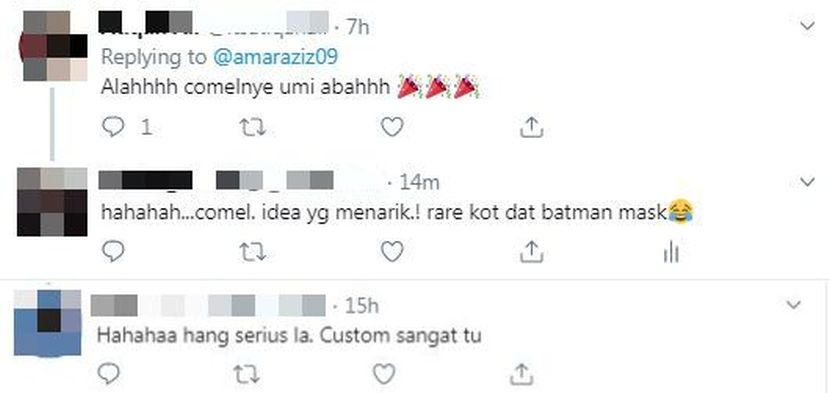Retweet the batman mask tweet
This screenshot has width=830, height=393.
(x=252, y=252)
